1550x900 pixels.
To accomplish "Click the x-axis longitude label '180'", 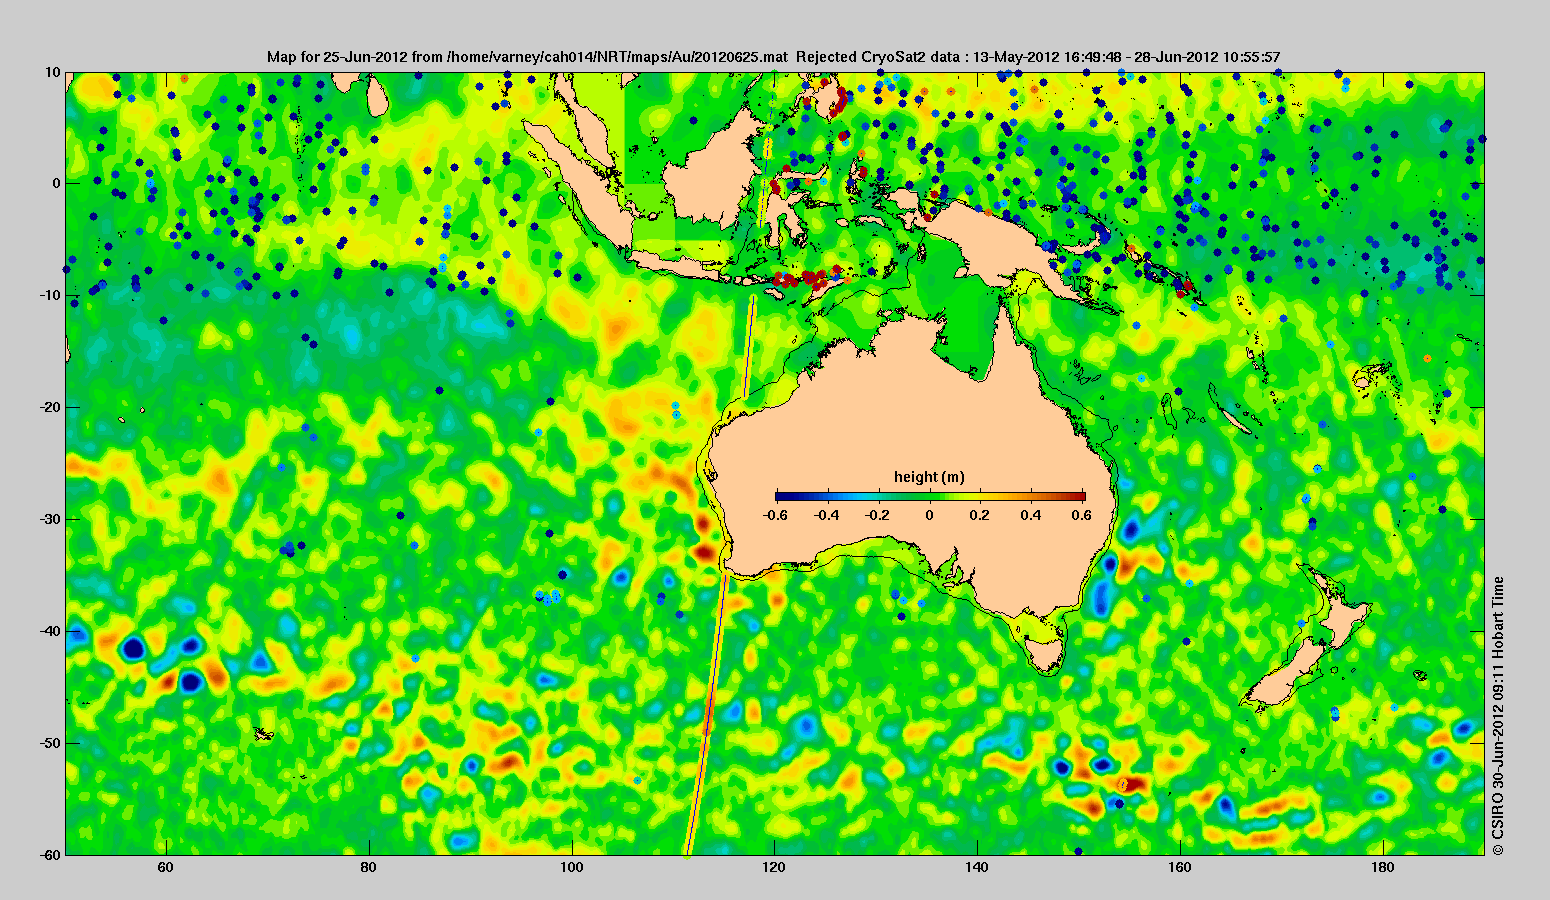I will tap(1383, 868).
